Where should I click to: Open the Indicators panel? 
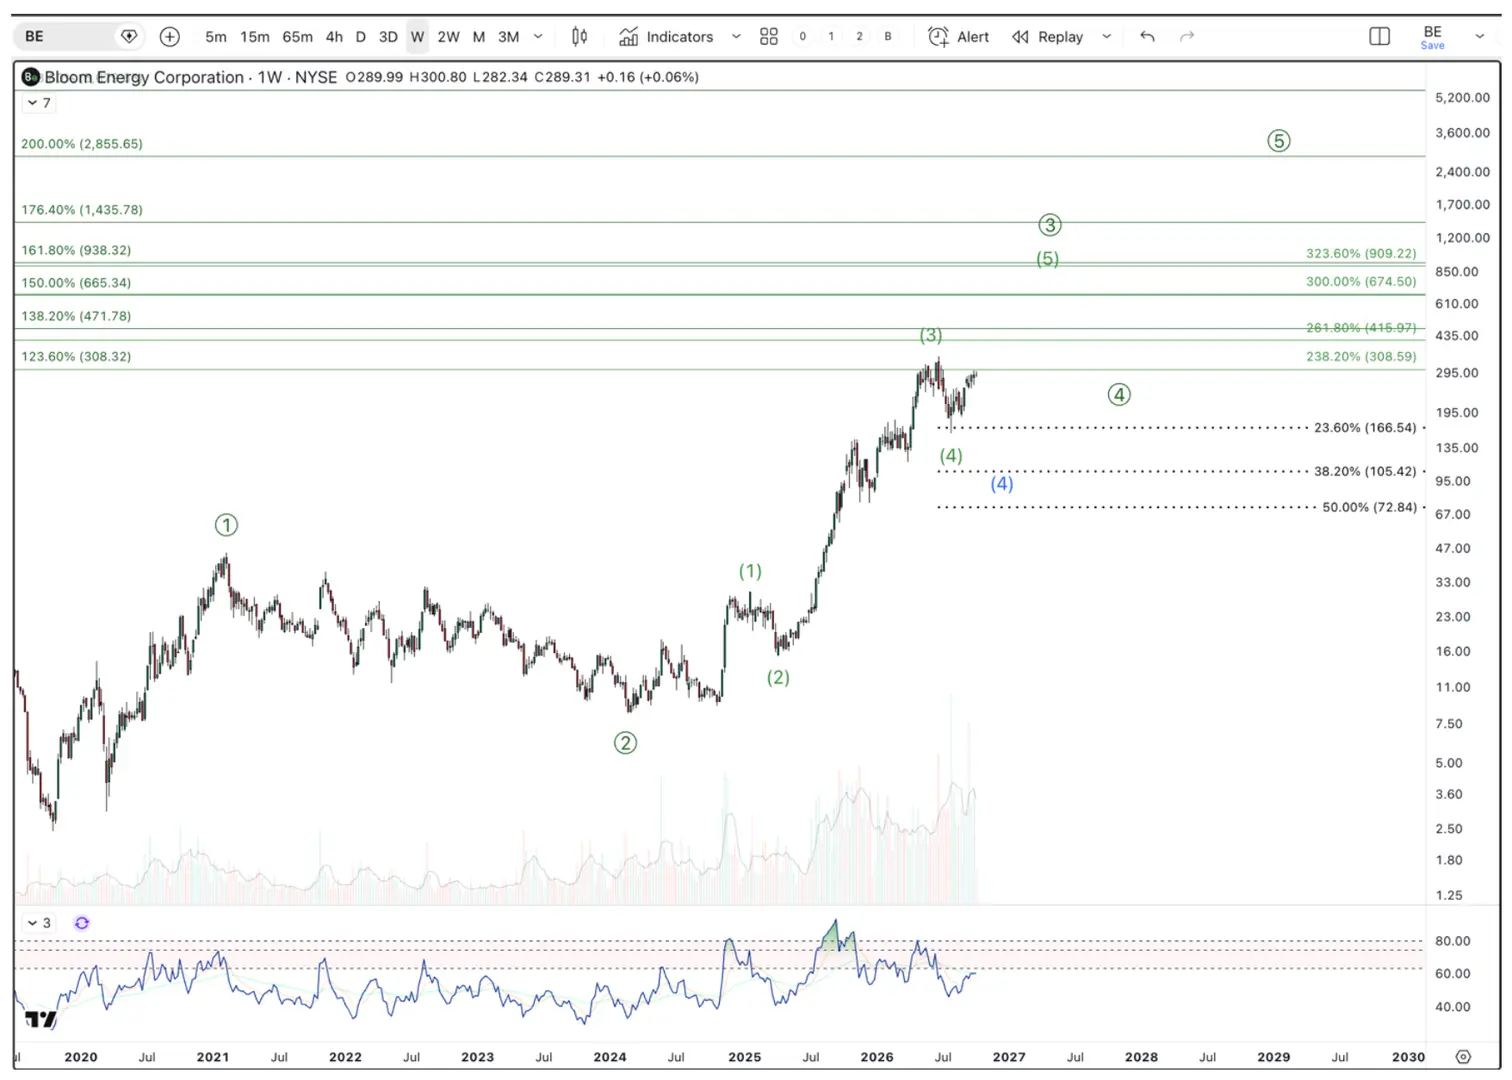click(x=666, y=37)
